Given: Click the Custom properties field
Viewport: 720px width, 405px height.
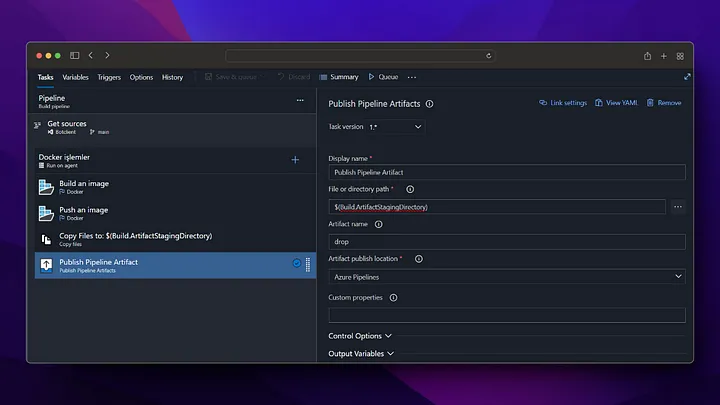Looking at the screenshot, I should click(x=507, y=315).
